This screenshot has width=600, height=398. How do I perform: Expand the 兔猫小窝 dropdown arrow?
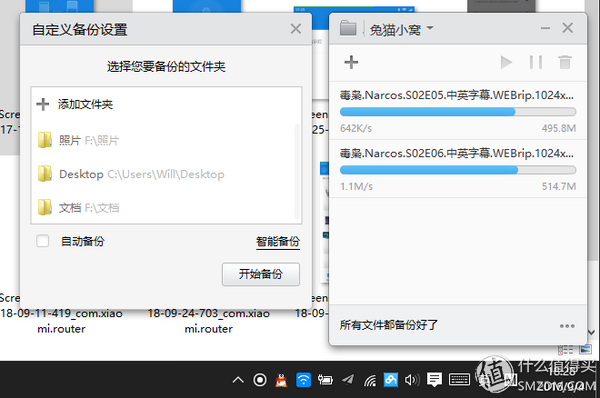point(430,28)
